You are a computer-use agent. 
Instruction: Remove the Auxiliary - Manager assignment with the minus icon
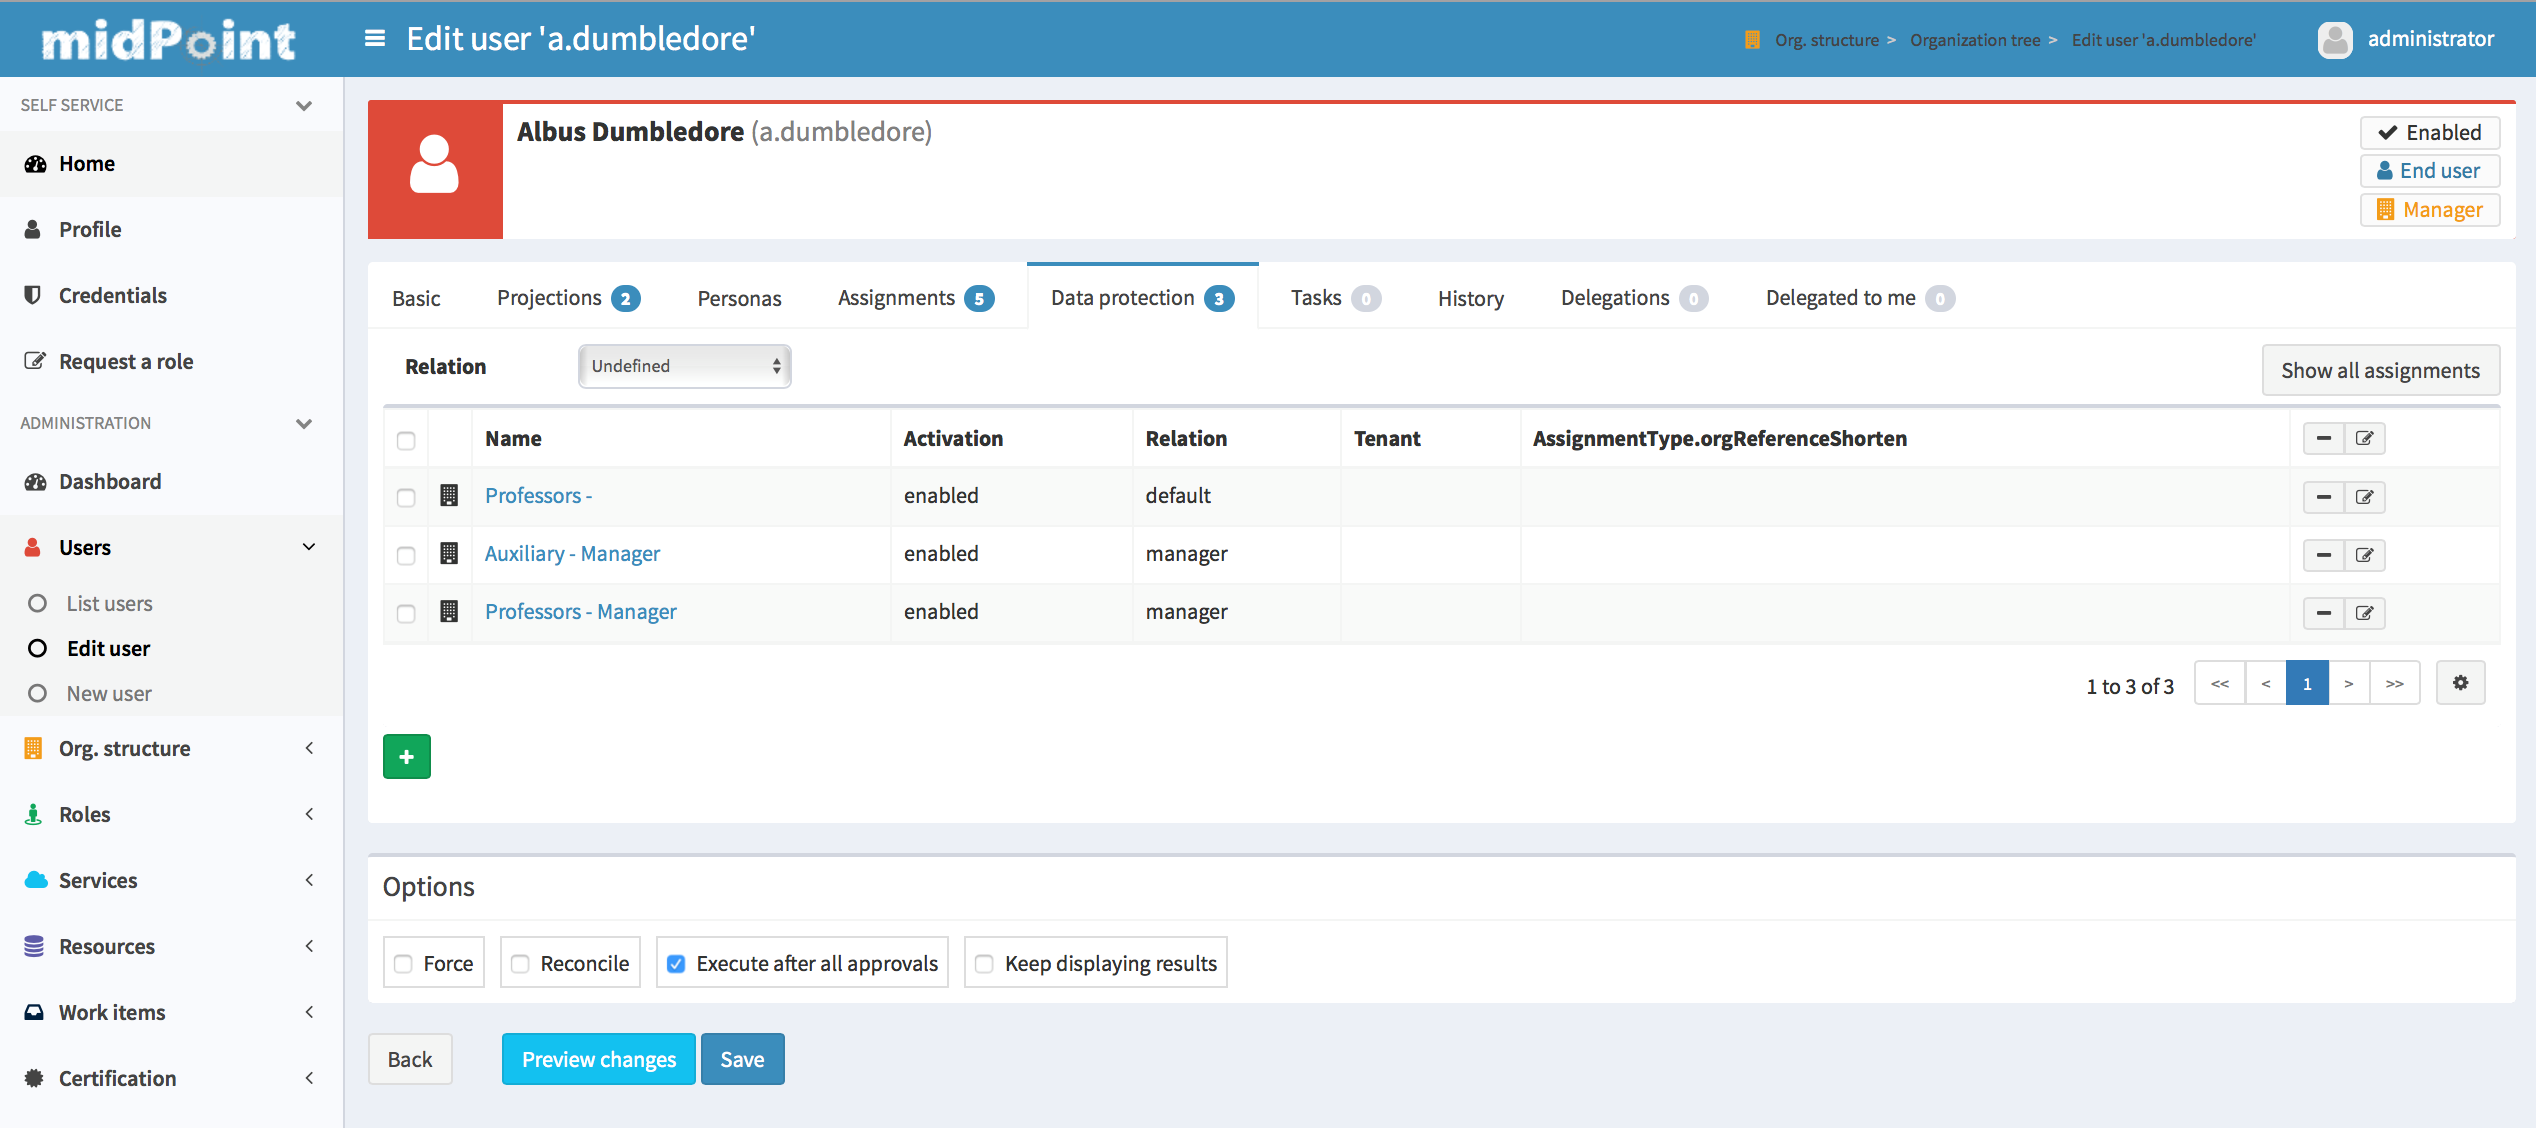click(x=2324, y=555)
